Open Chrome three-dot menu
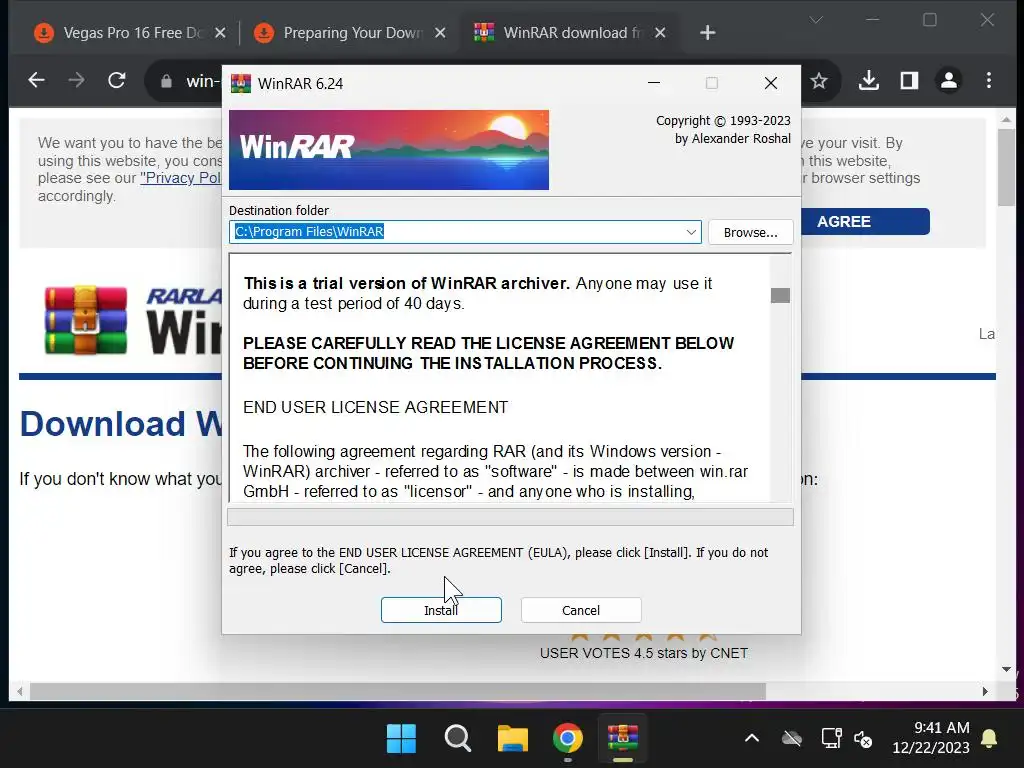This screenshot has height=768, width=1024. [x=989, y=80]
